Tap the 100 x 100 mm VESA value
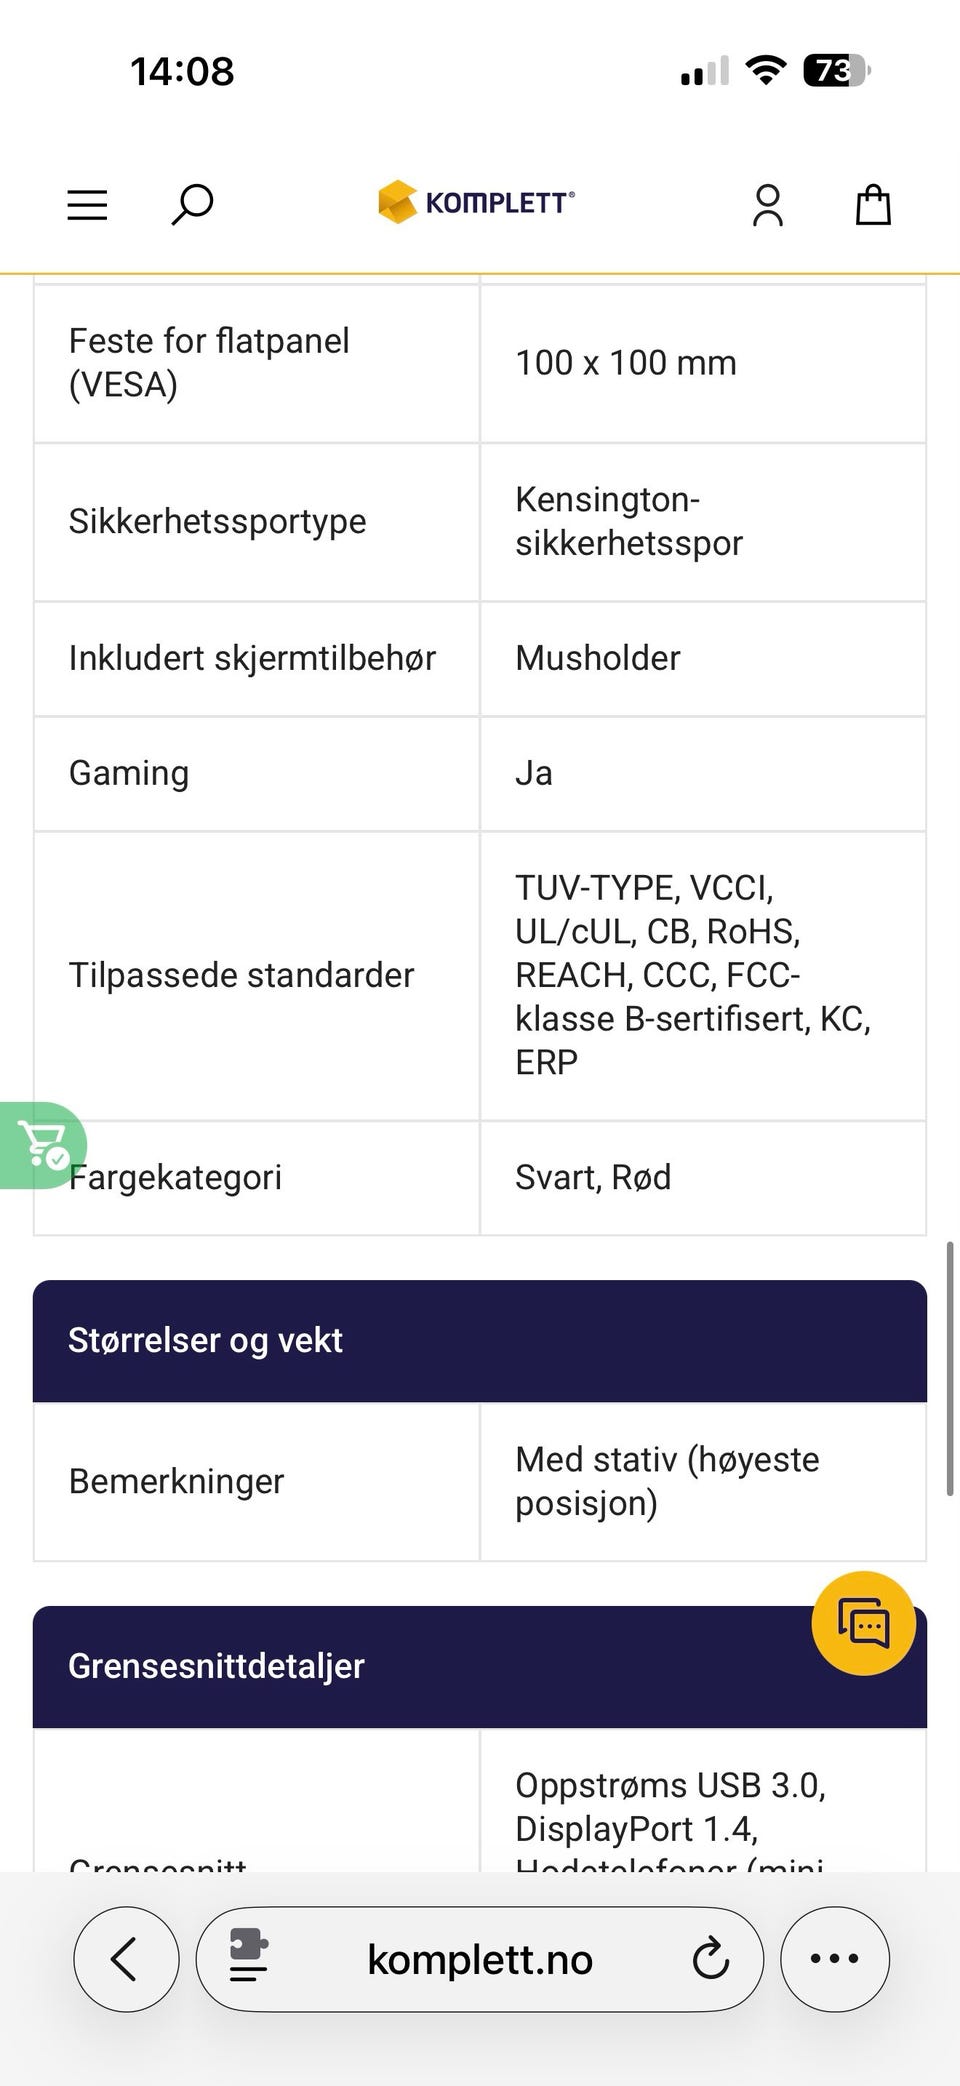Image resolution: width=960 pixels, height=2086 pixels. pyautogui.click(x=625, y=363)
